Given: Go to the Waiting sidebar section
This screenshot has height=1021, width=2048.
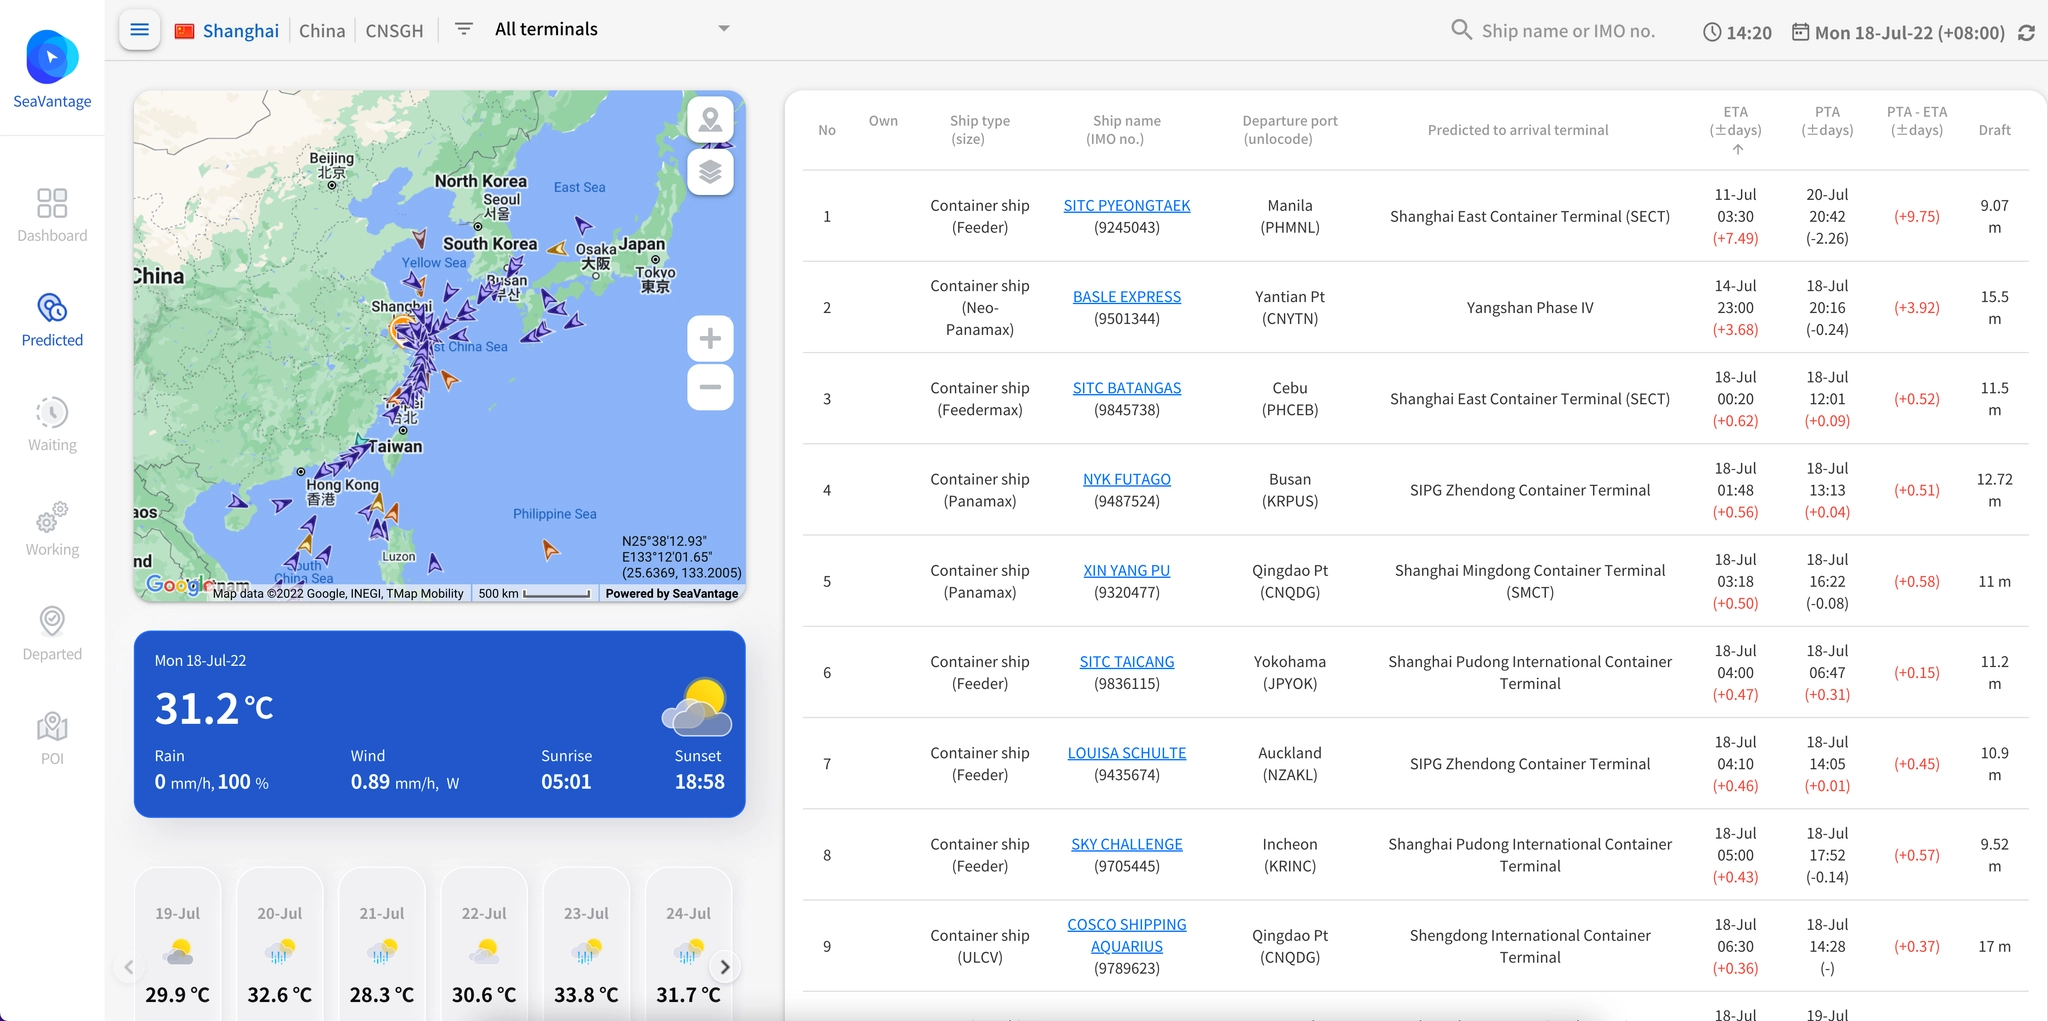Looking at the screenshot, I should pyautogui.click(x=52, y=425).
